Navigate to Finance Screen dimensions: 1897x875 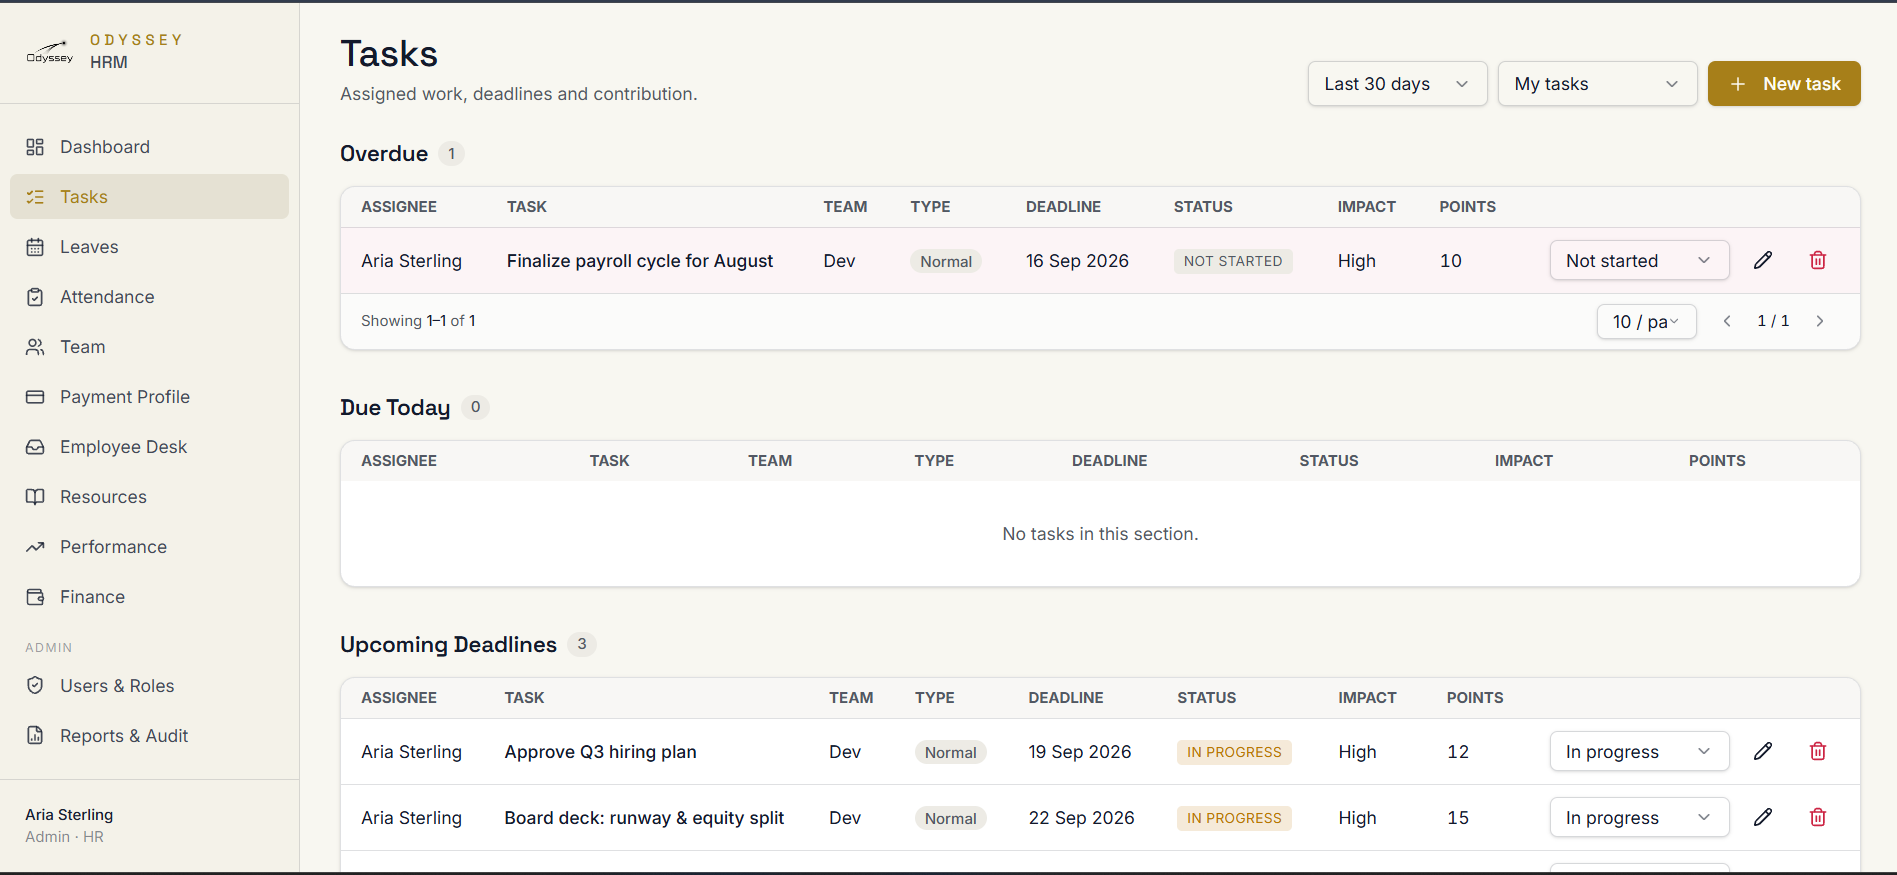[149, 597]
